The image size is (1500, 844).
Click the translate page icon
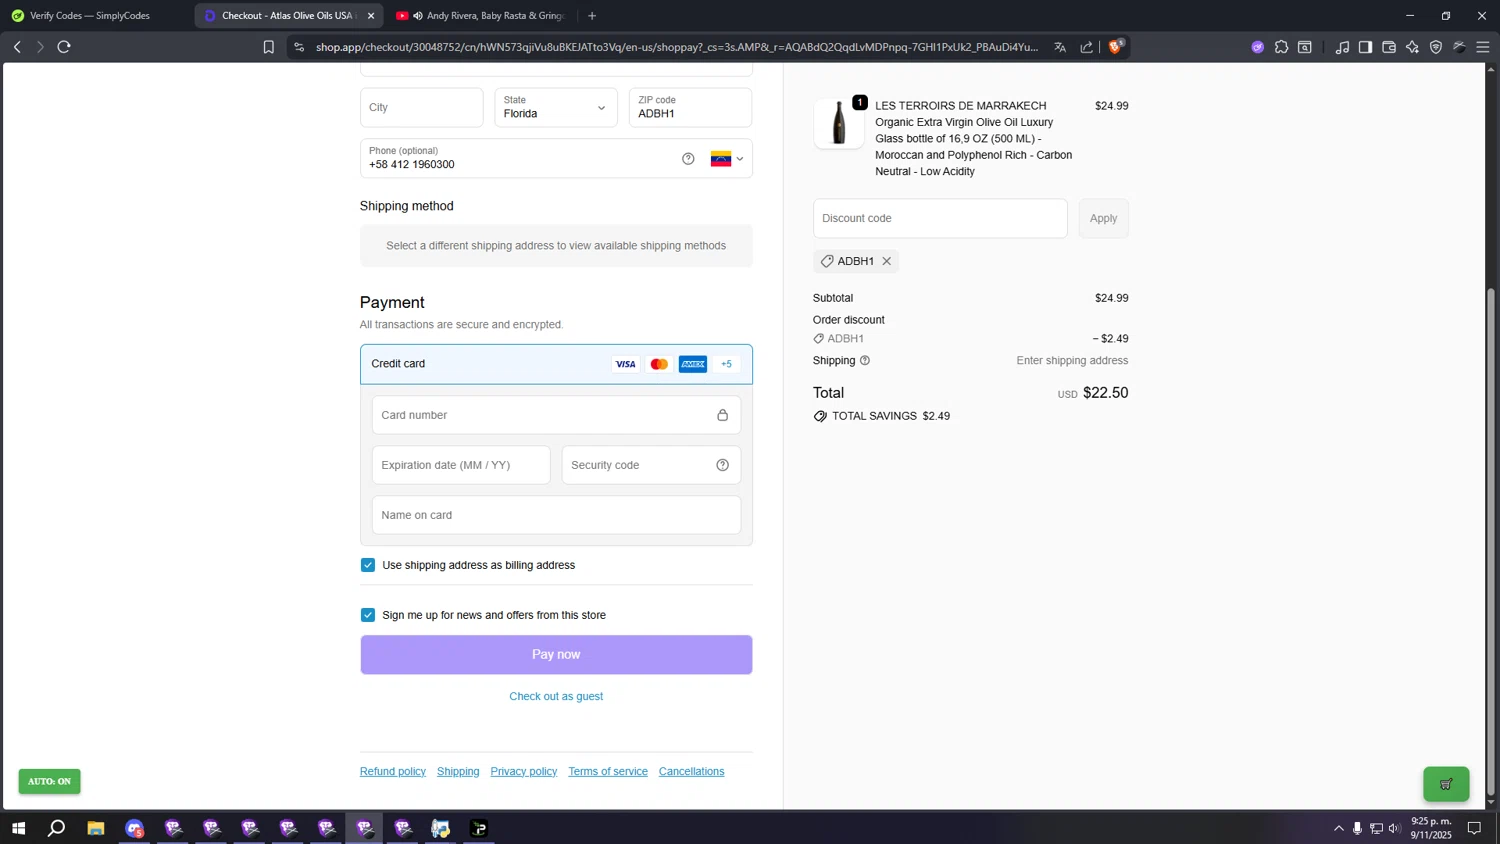tap(1060, 47)
